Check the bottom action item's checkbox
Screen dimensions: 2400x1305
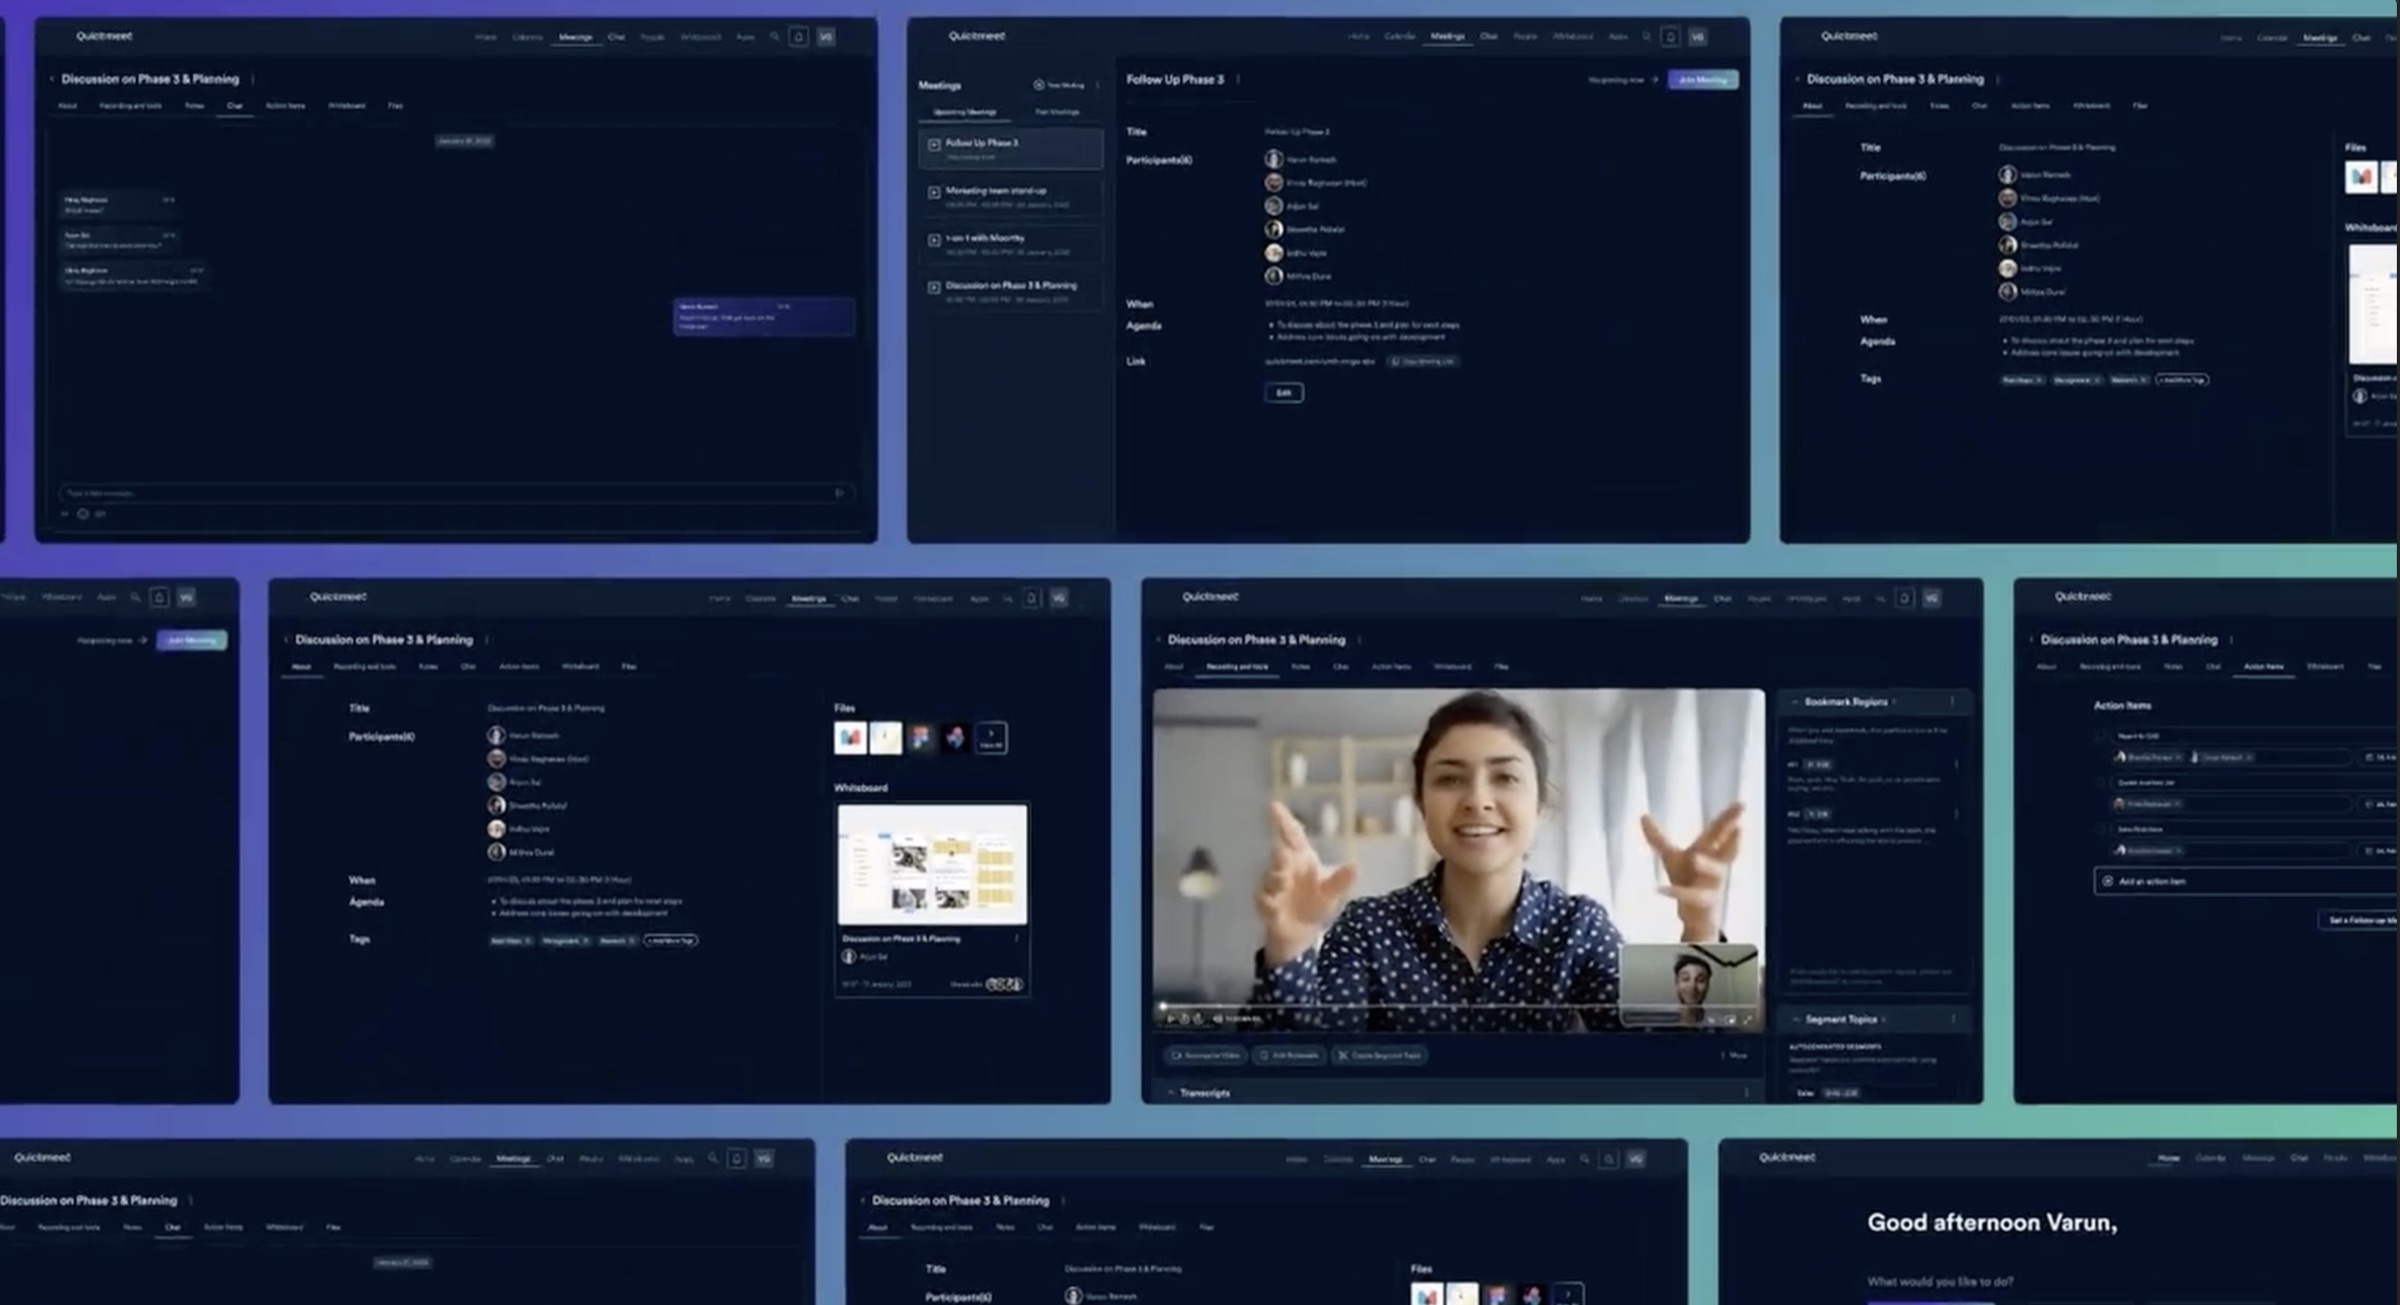2100,829
